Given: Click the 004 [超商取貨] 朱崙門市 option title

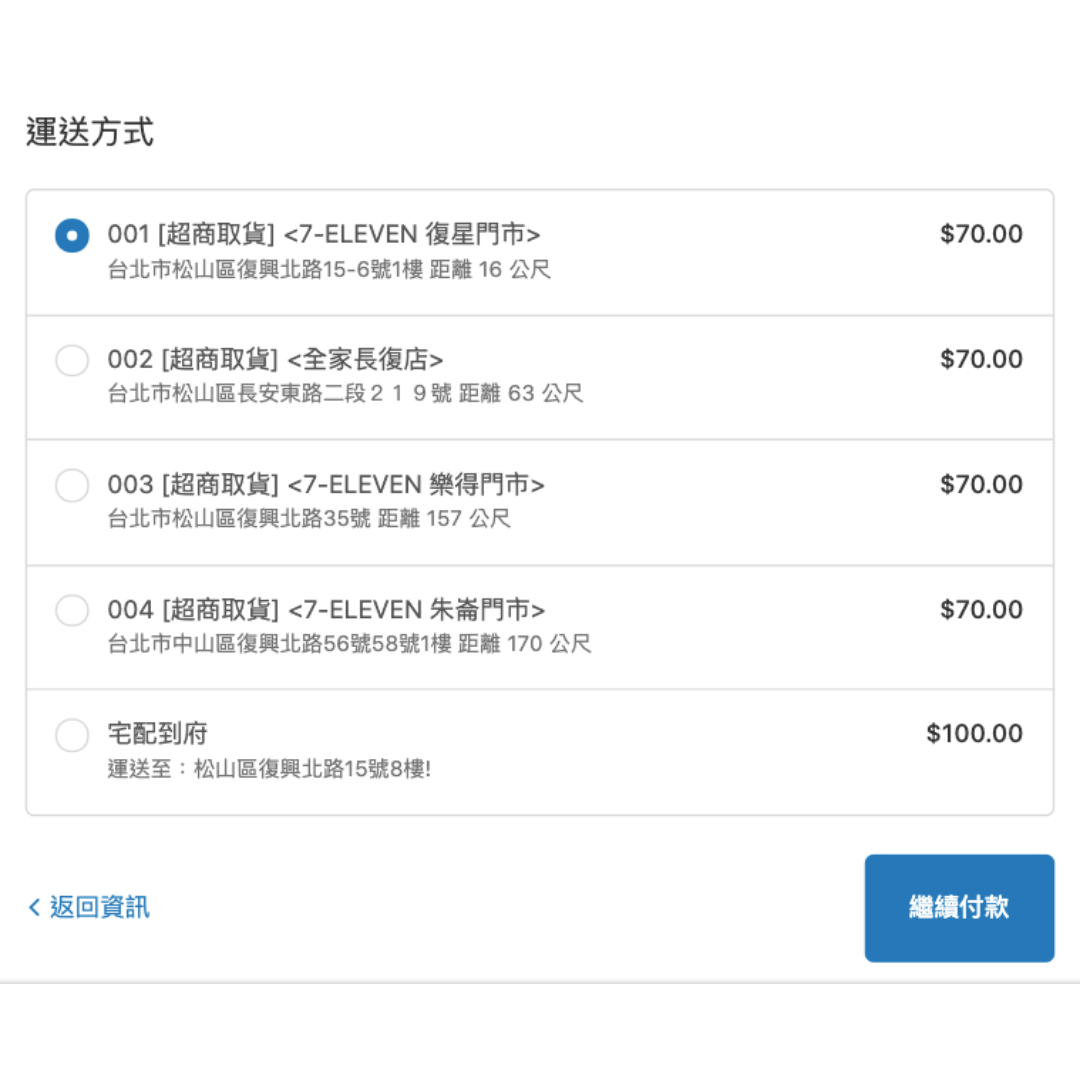Looking at the screenshot, I should 326,610.
